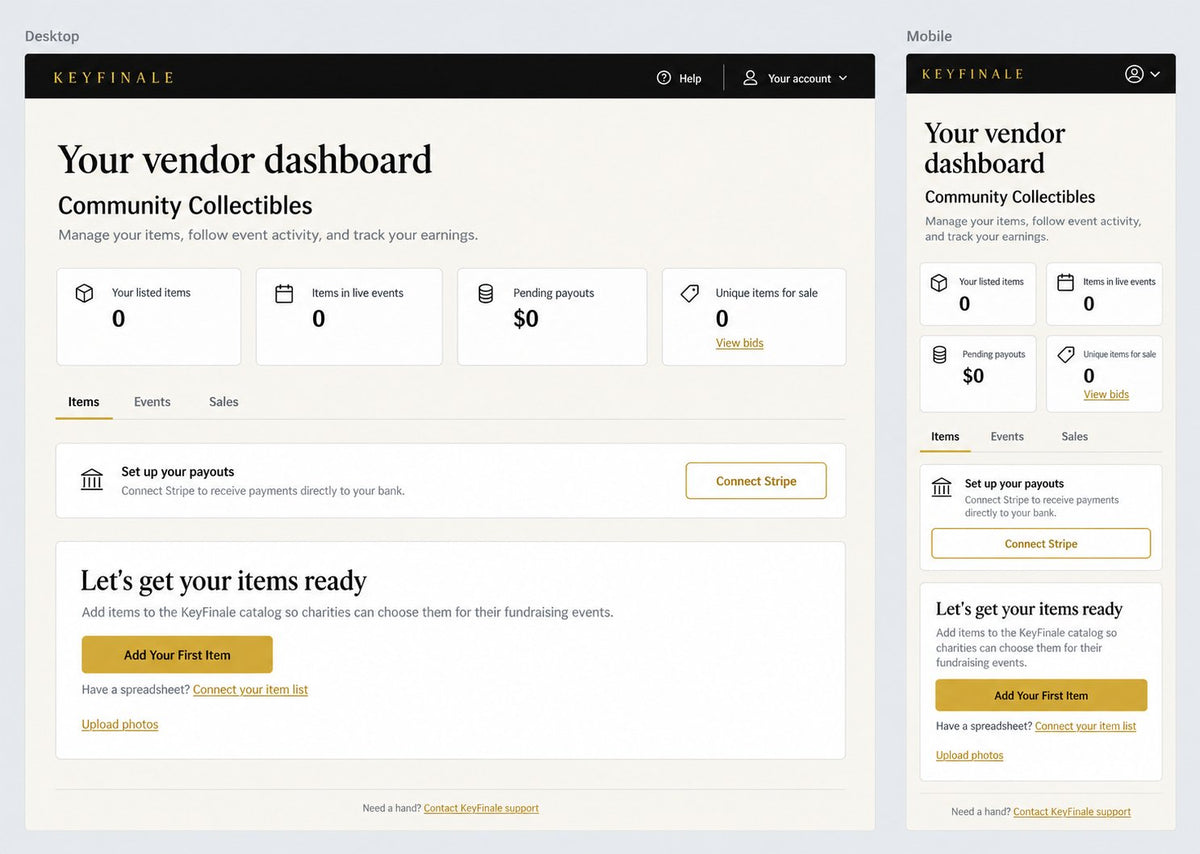
Task: Tap Add Your First Item on mobile
Action: tap(1041, 695)
